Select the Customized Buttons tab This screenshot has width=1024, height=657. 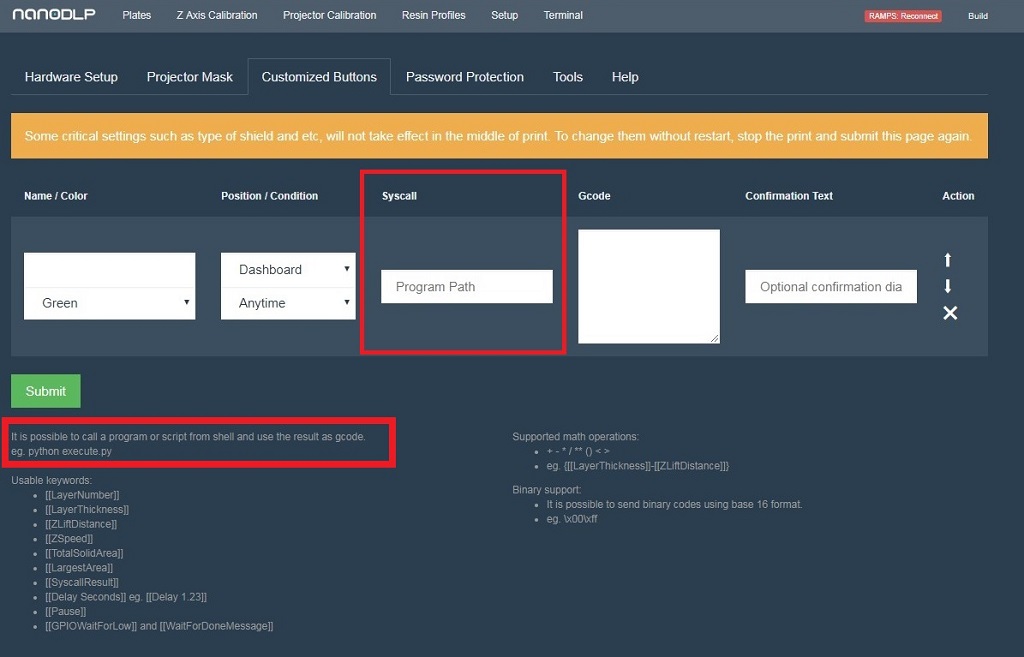click(x=319, y=77)
